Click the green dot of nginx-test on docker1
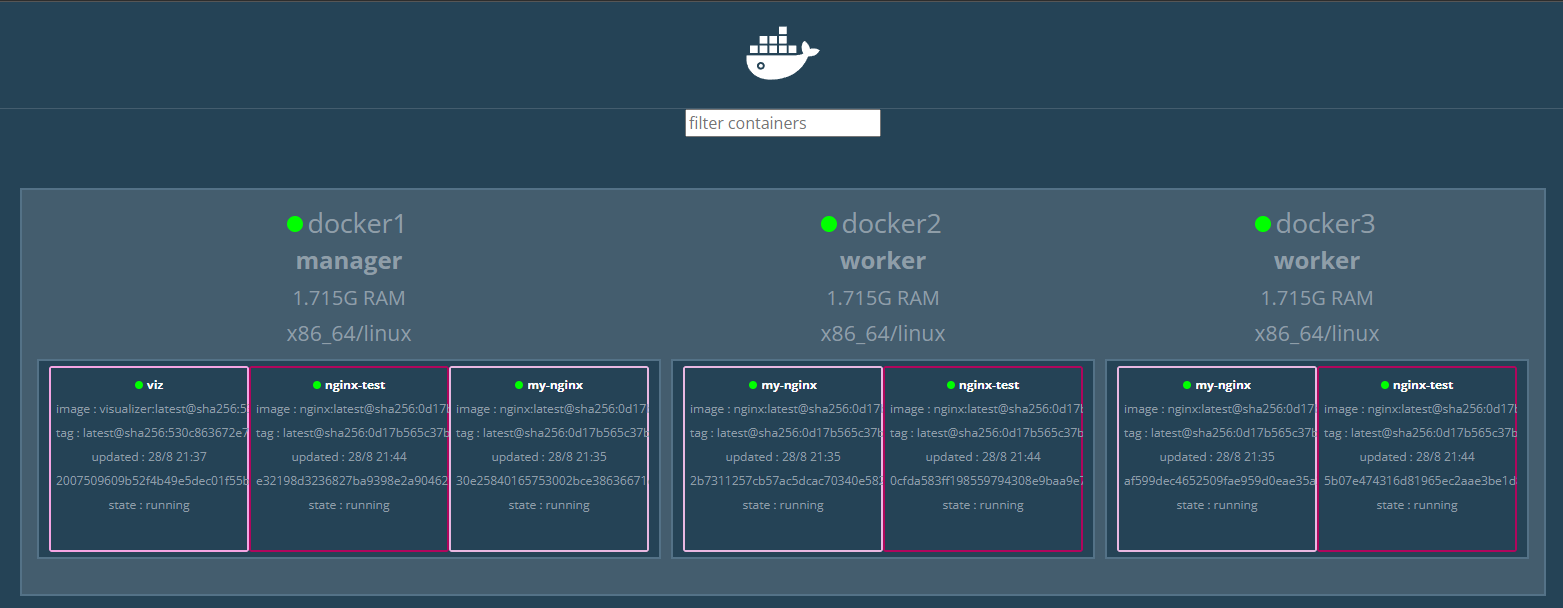1563x608 pixels. tap(316, 385)
